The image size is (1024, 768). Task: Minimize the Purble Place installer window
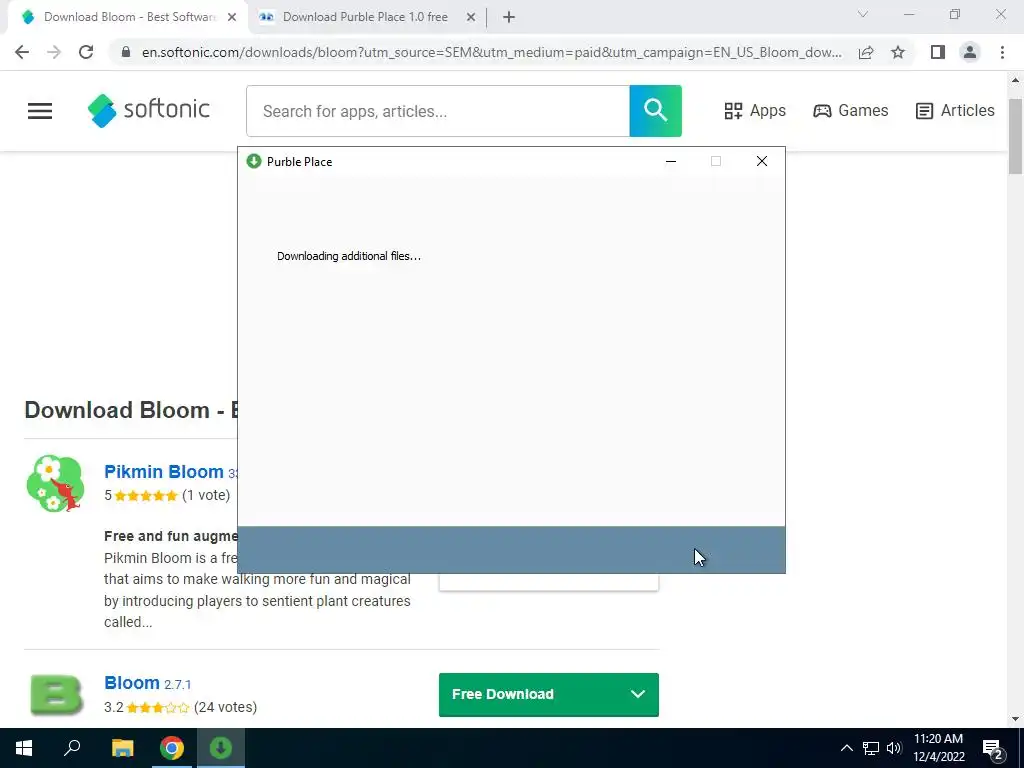point(671,161)
